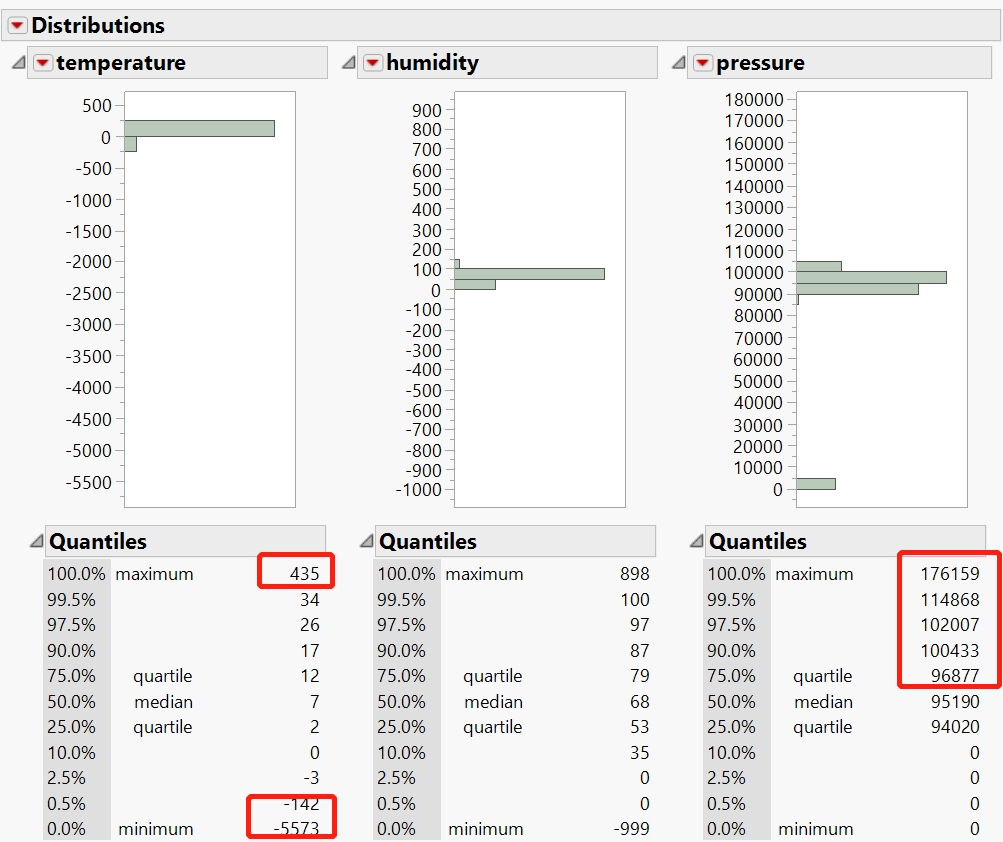The height and width of the screenshot is (842, 1003).
Task: Click the 900 humidity axis label
Action: click(427, 111)
